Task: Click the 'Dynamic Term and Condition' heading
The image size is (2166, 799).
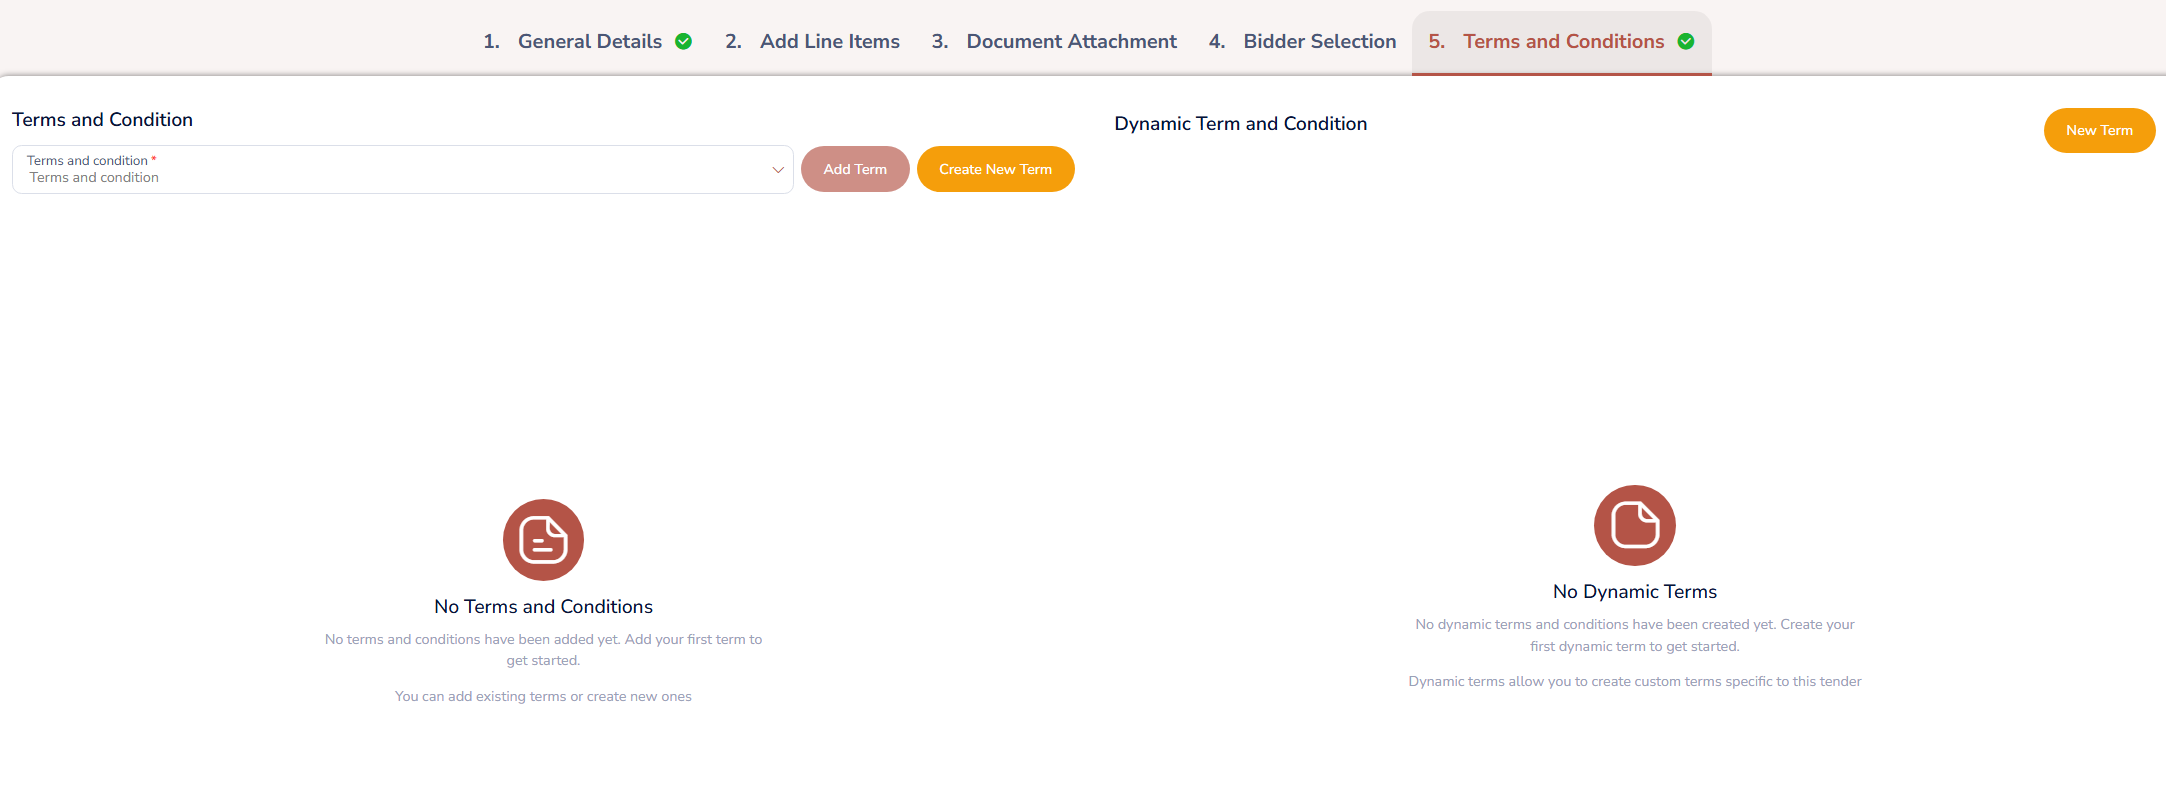Action: click(1240, 123)
